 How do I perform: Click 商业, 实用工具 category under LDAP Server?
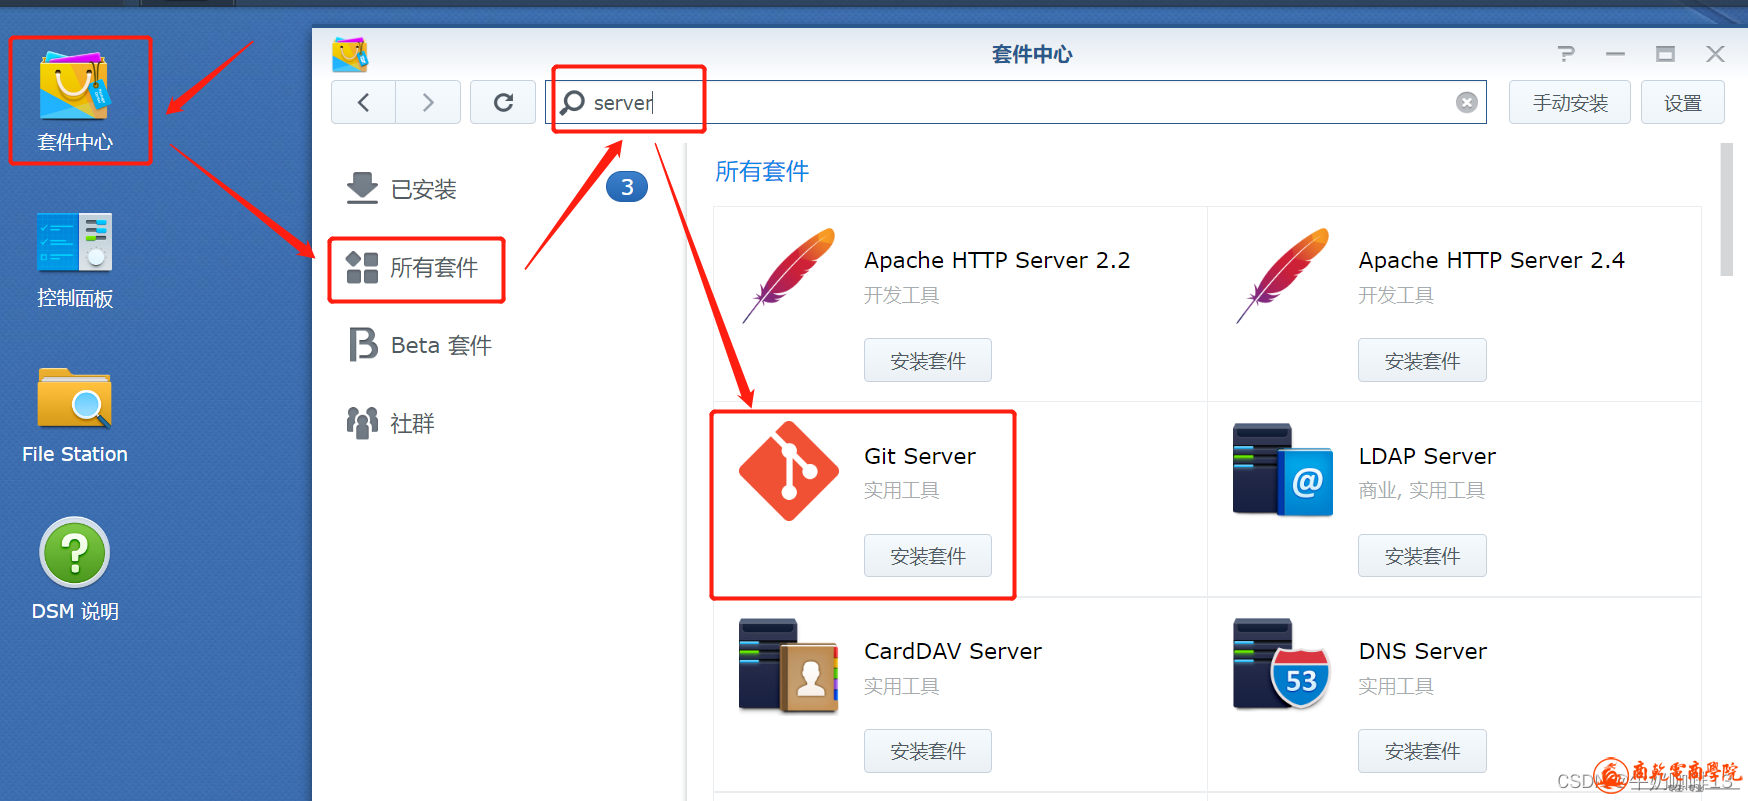1421,490
